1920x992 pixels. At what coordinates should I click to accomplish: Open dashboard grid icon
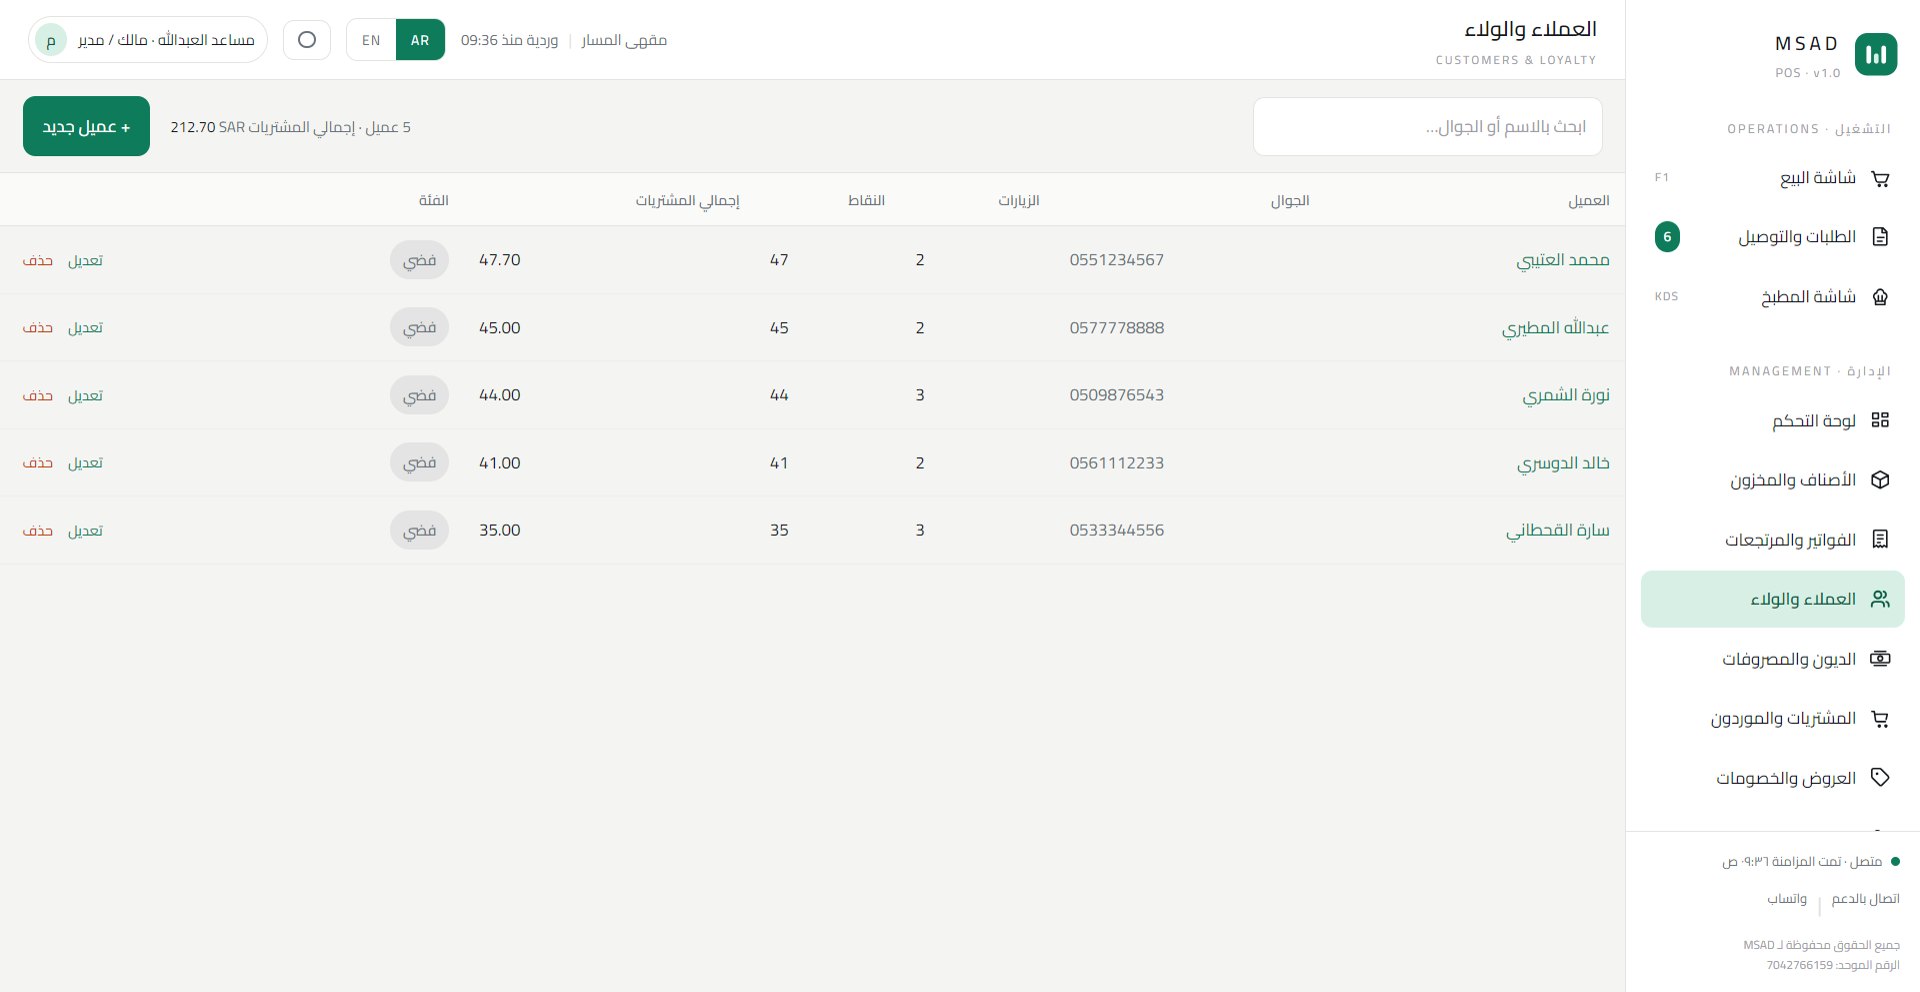1880,420
